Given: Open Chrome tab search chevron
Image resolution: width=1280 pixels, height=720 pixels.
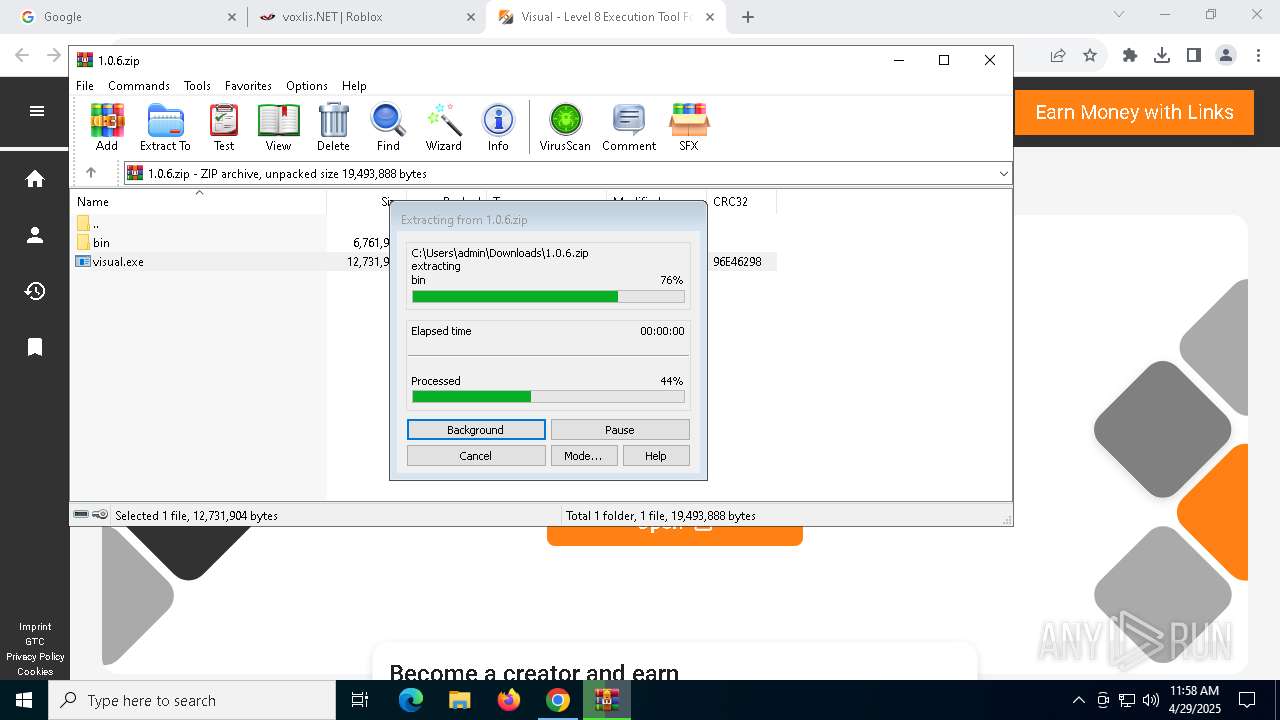Looking at the screenshot, I should [x=1119, y=15].
